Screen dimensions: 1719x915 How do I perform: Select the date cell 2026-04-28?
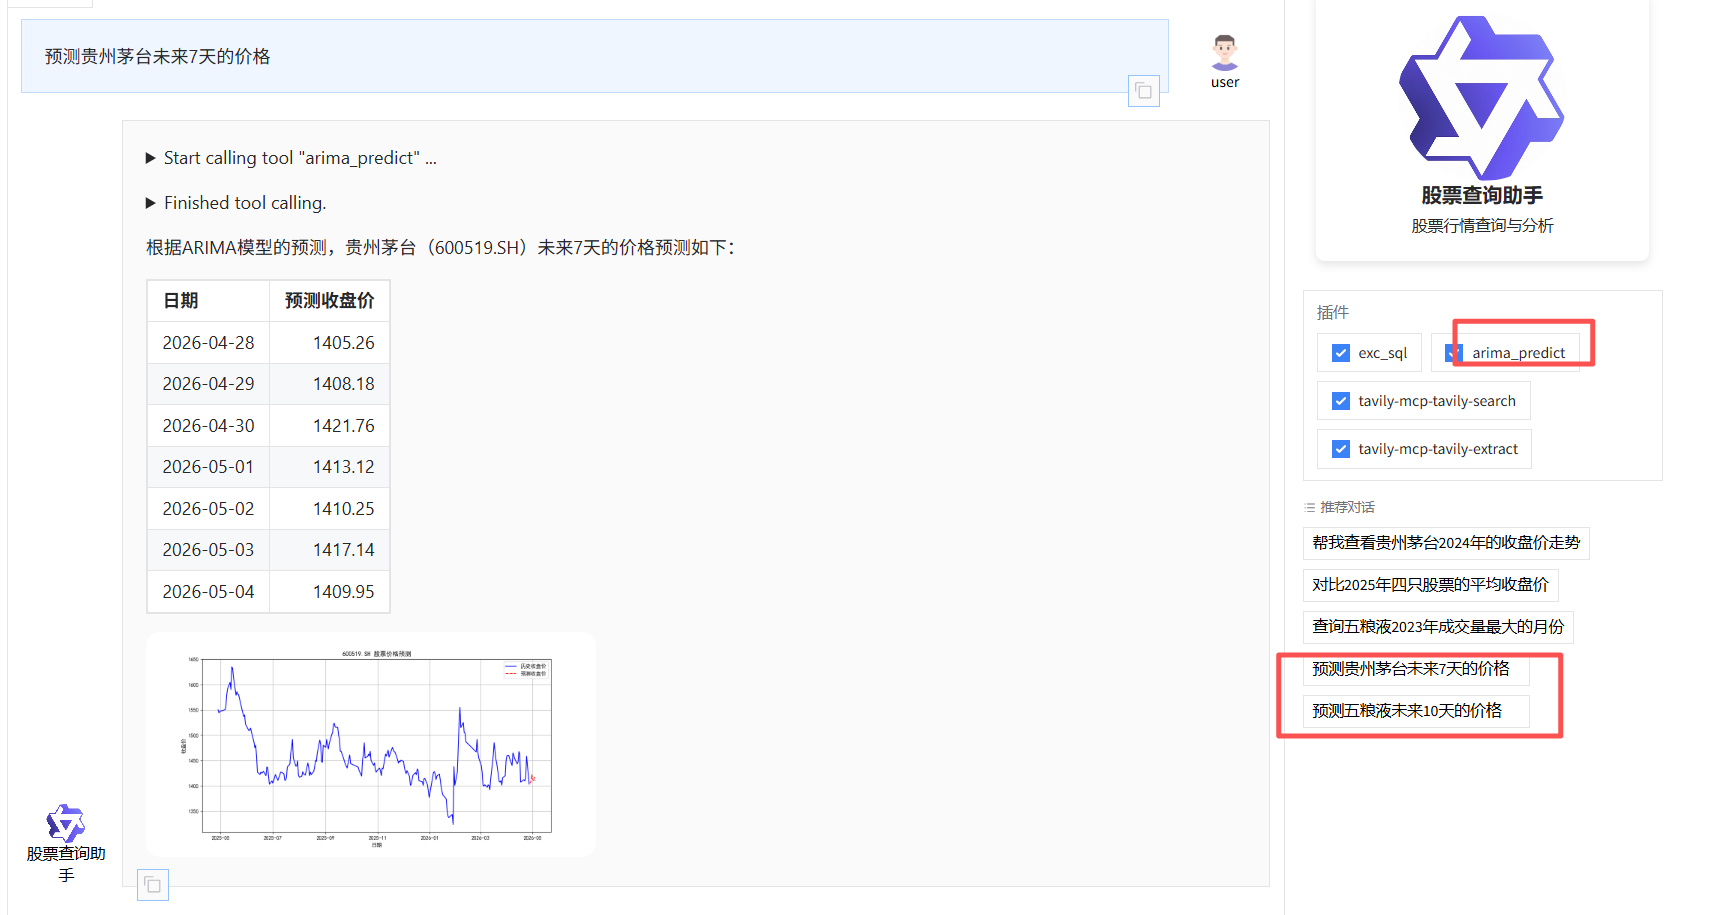[x=208, y=343]
